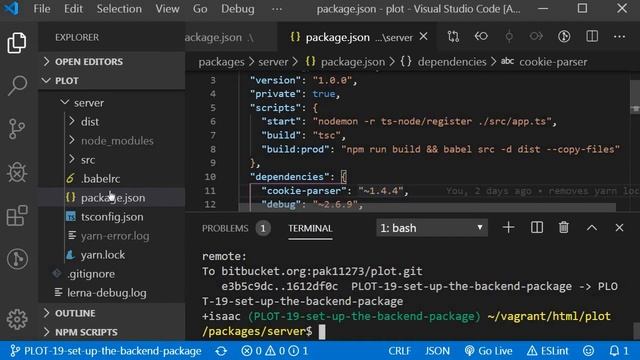Click the feedback smiley icon
The image size is (640, 360).
(x=589, y=351)
